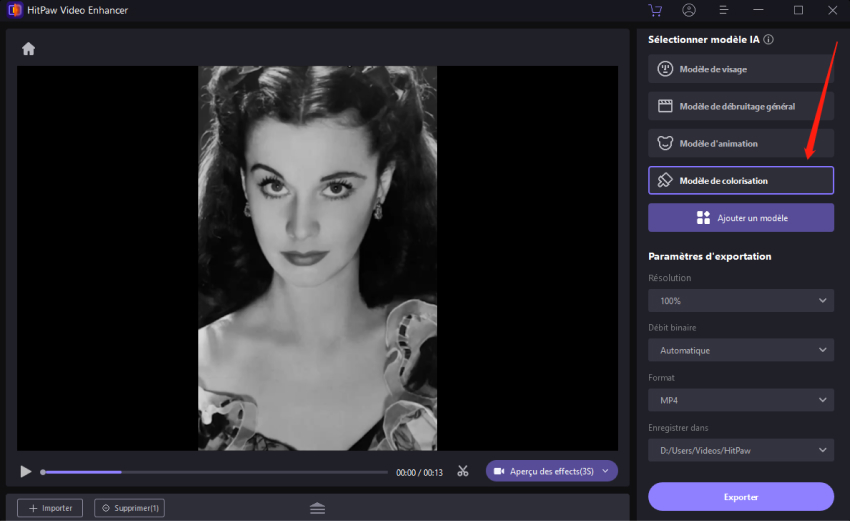Select Modèle de visage

[x=740, y=69]
